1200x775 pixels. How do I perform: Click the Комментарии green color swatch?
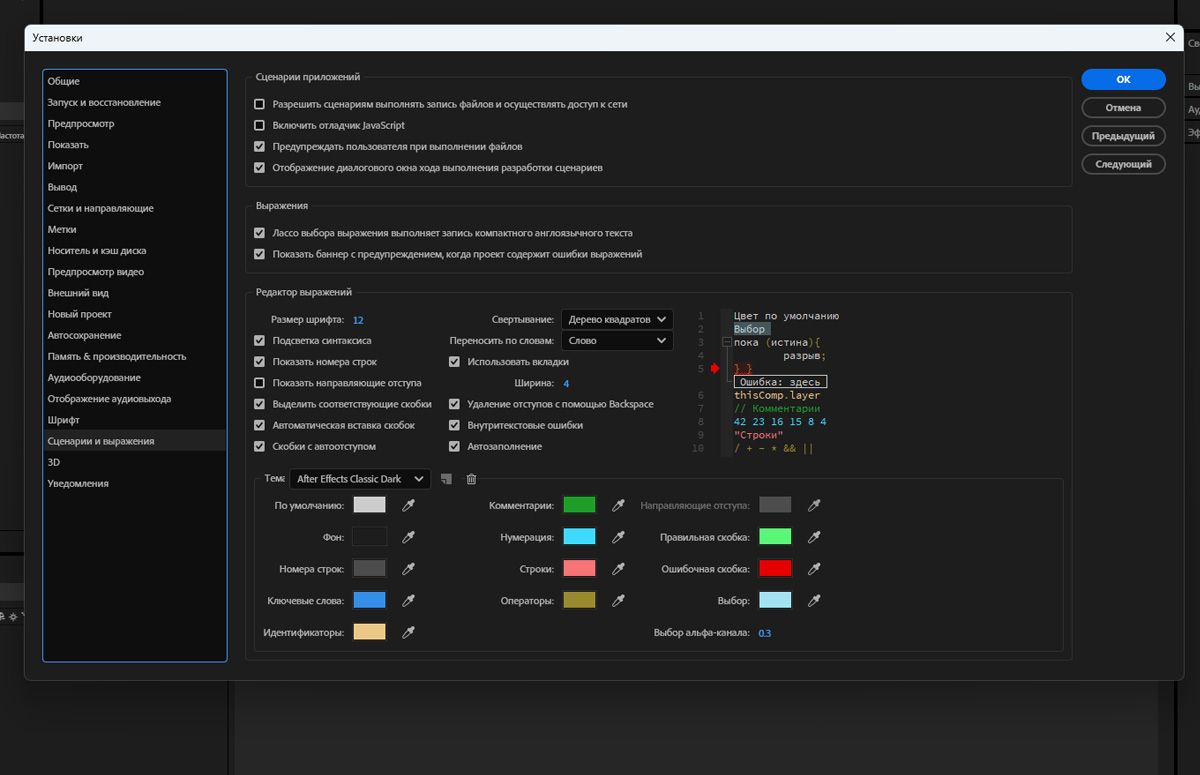coord(579,506)
